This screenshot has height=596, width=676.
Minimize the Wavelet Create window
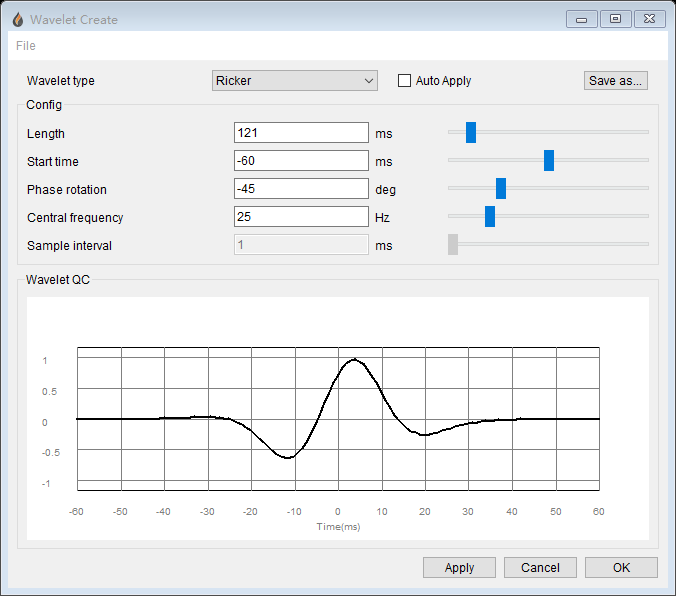[582, 18]
